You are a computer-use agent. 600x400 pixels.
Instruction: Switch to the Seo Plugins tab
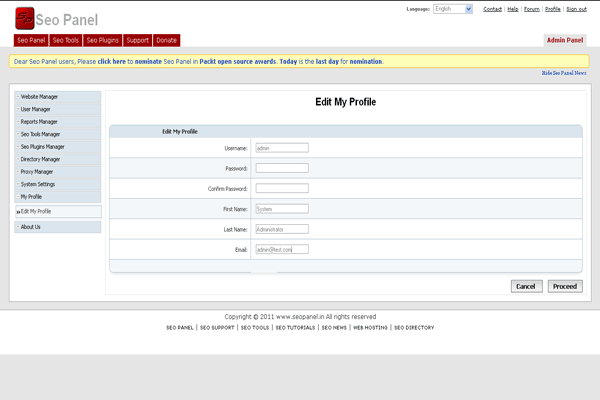[x=102, y=40]
